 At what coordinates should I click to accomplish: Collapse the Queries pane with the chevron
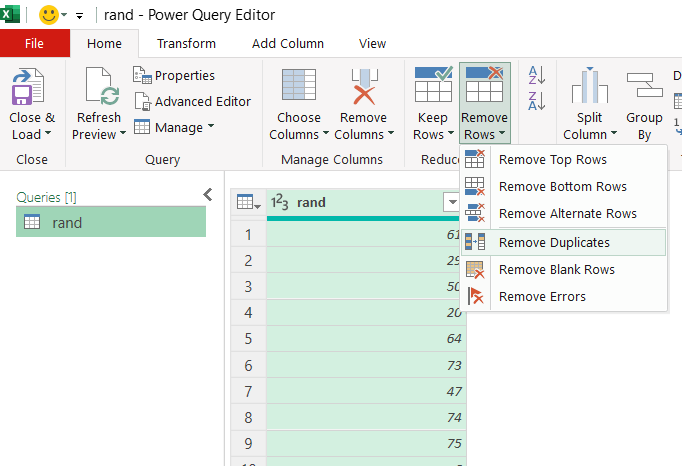(x=208, y=195)
